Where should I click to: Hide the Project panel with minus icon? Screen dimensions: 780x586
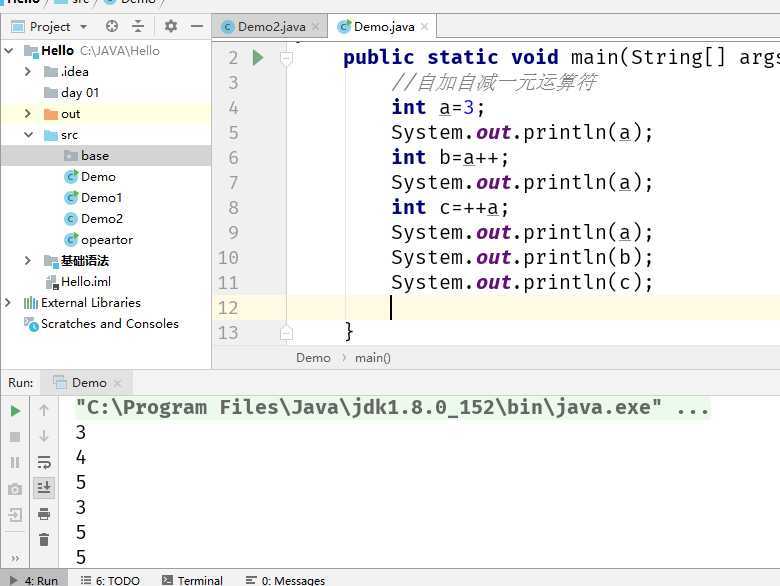tap(197, 26)
